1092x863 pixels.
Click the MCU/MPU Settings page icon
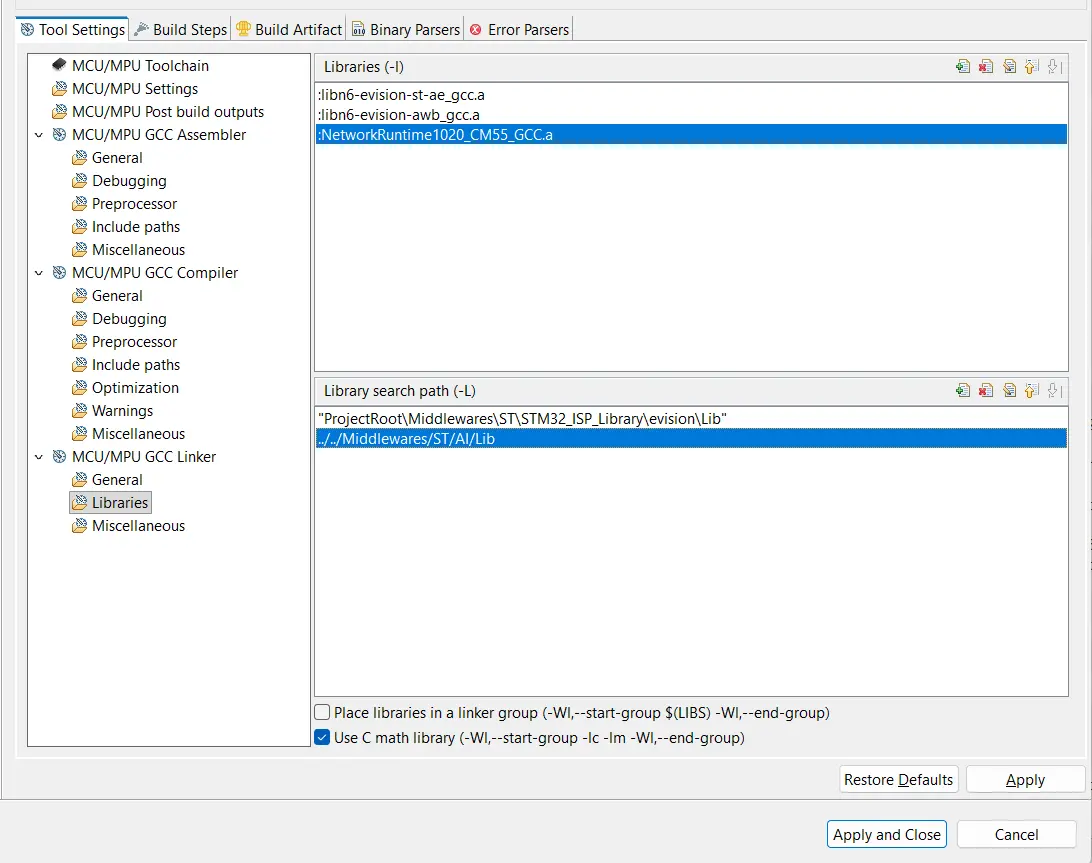tap(59, 88)
